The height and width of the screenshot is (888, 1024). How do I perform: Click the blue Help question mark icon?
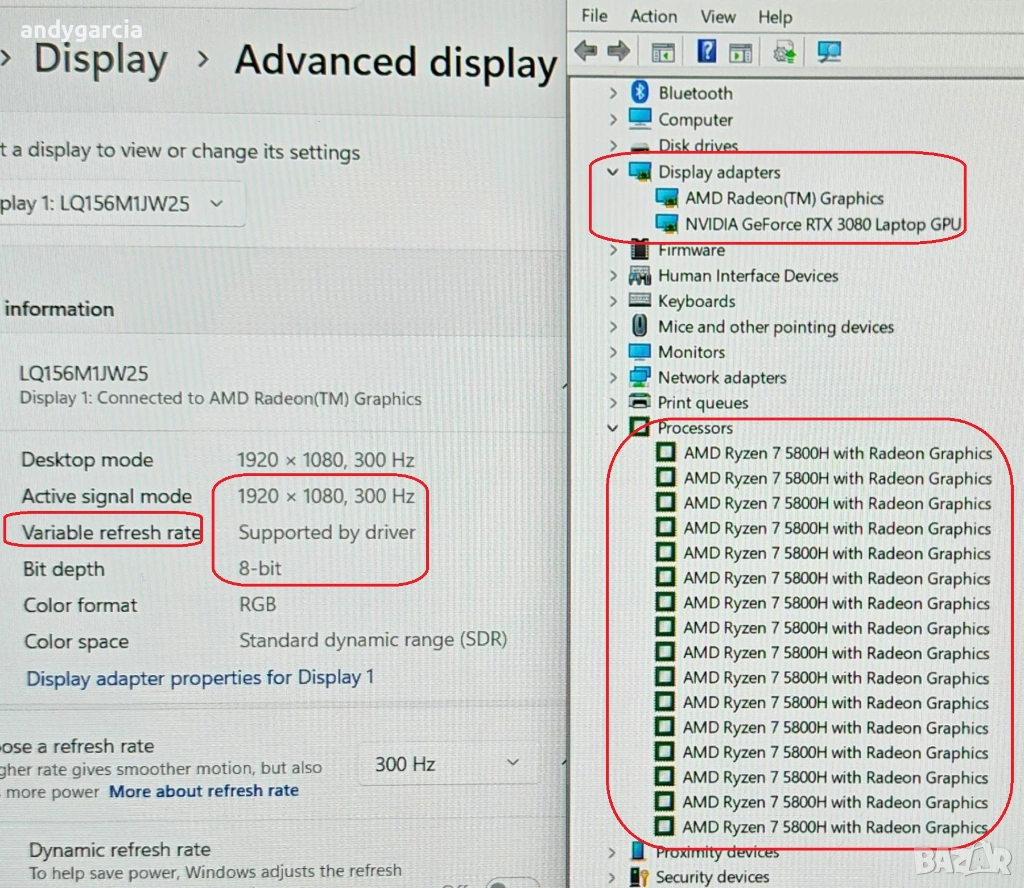pyautogui.click(x=707, y=52)
